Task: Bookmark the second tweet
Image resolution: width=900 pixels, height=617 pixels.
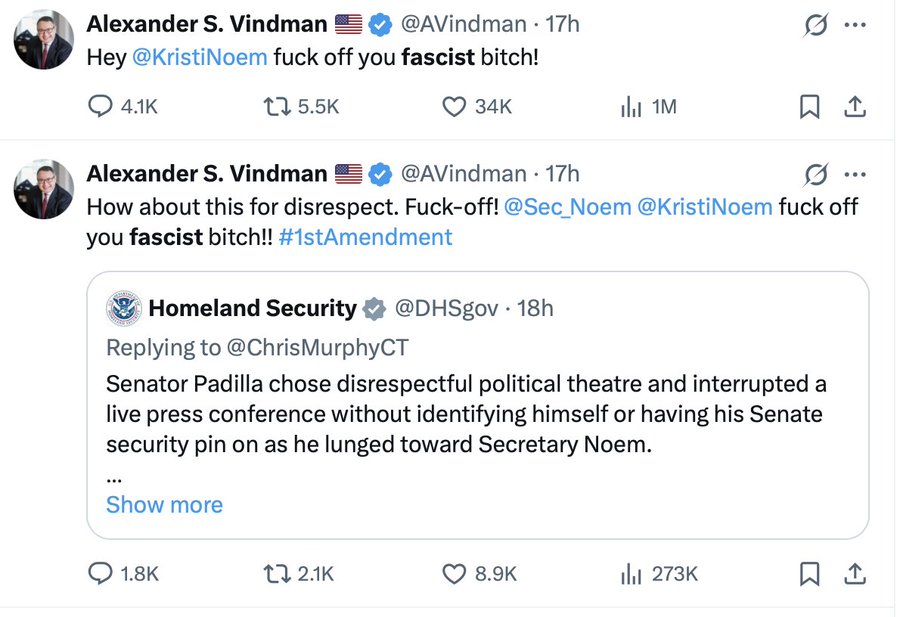Action: pos(809,573)
